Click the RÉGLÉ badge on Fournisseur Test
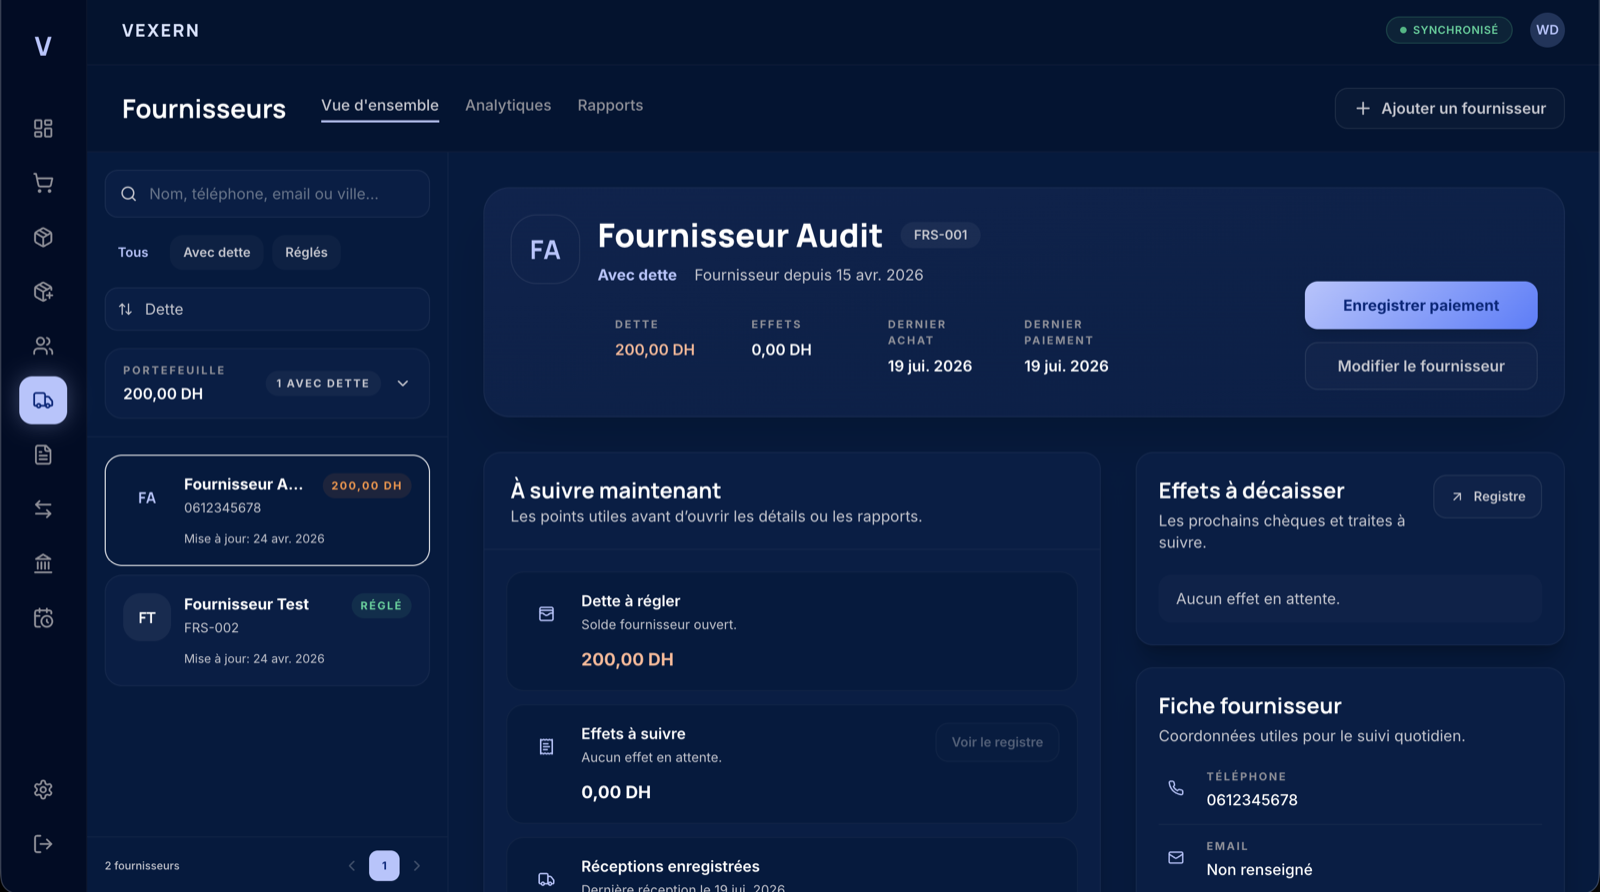The image size is (1600, 892). click(x=381, y=606)
